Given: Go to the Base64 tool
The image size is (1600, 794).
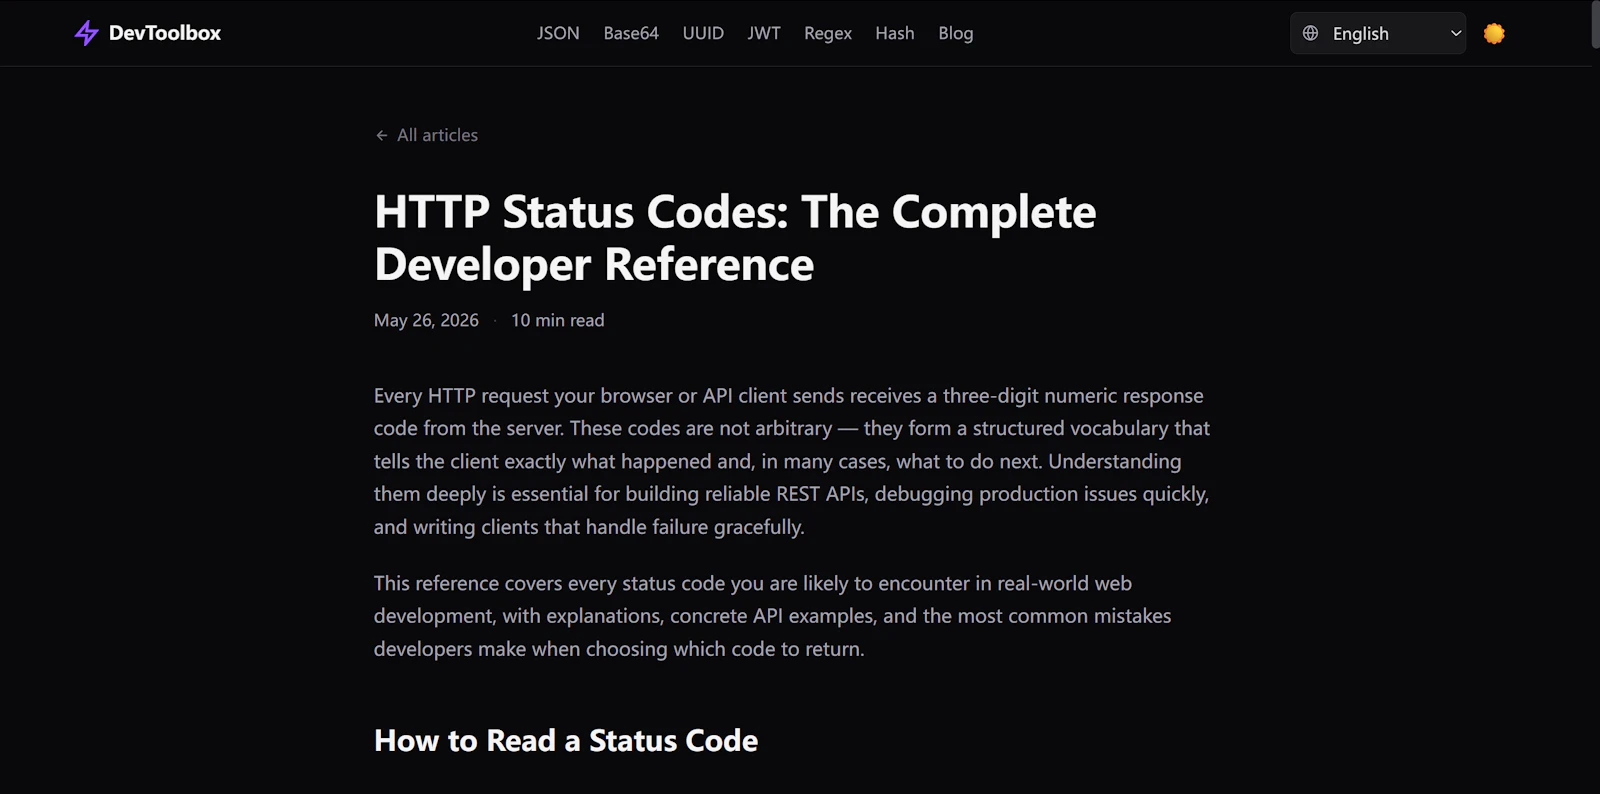Looking at the screenshot, I should coord(631,33).
